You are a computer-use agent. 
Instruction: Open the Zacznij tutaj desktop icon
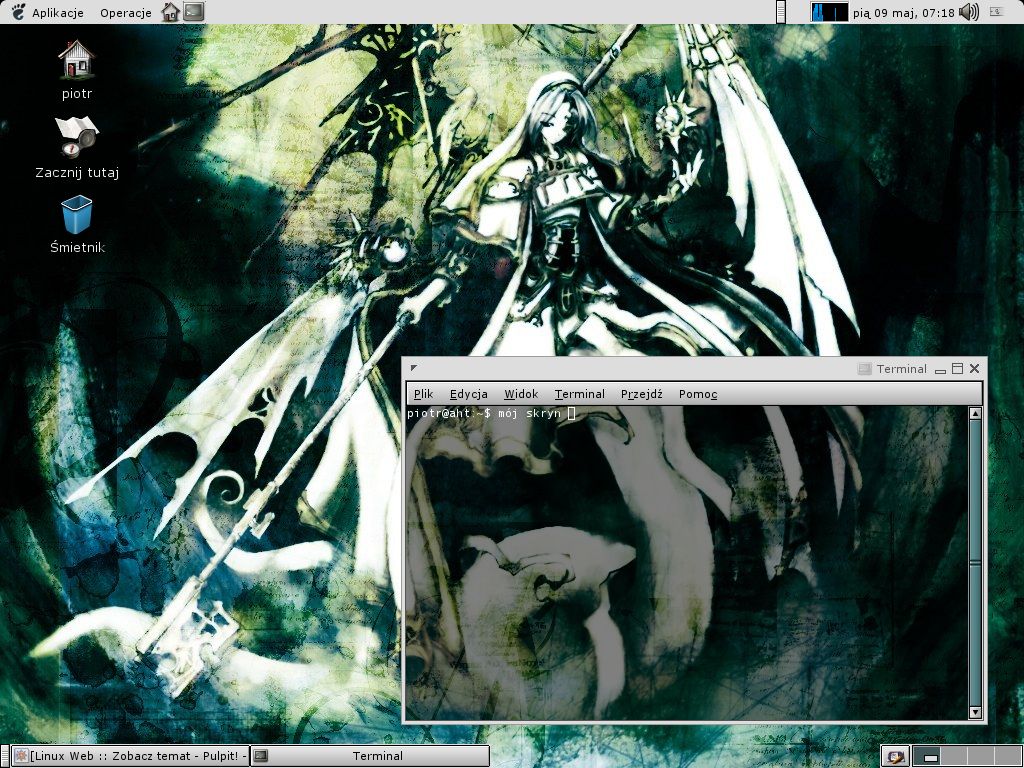click(x=76, y=148)
